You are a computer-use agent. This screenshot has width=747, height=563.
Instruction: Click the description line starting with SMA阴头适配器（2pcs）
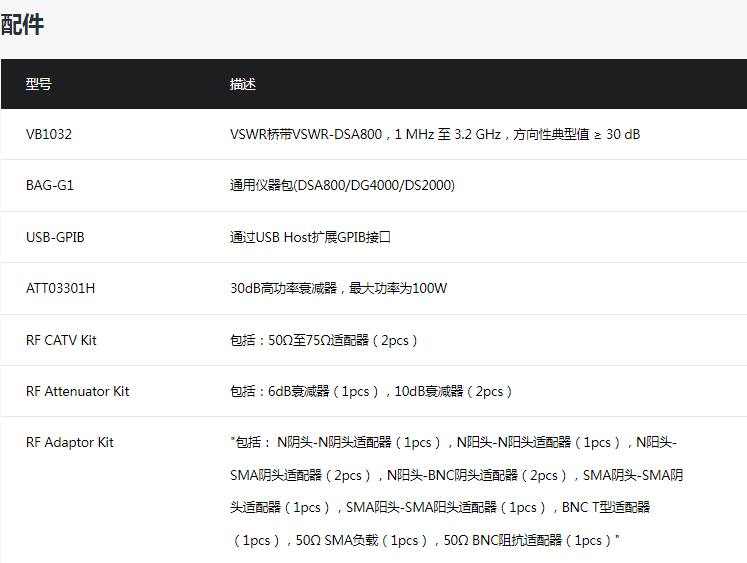pos(456,474)
